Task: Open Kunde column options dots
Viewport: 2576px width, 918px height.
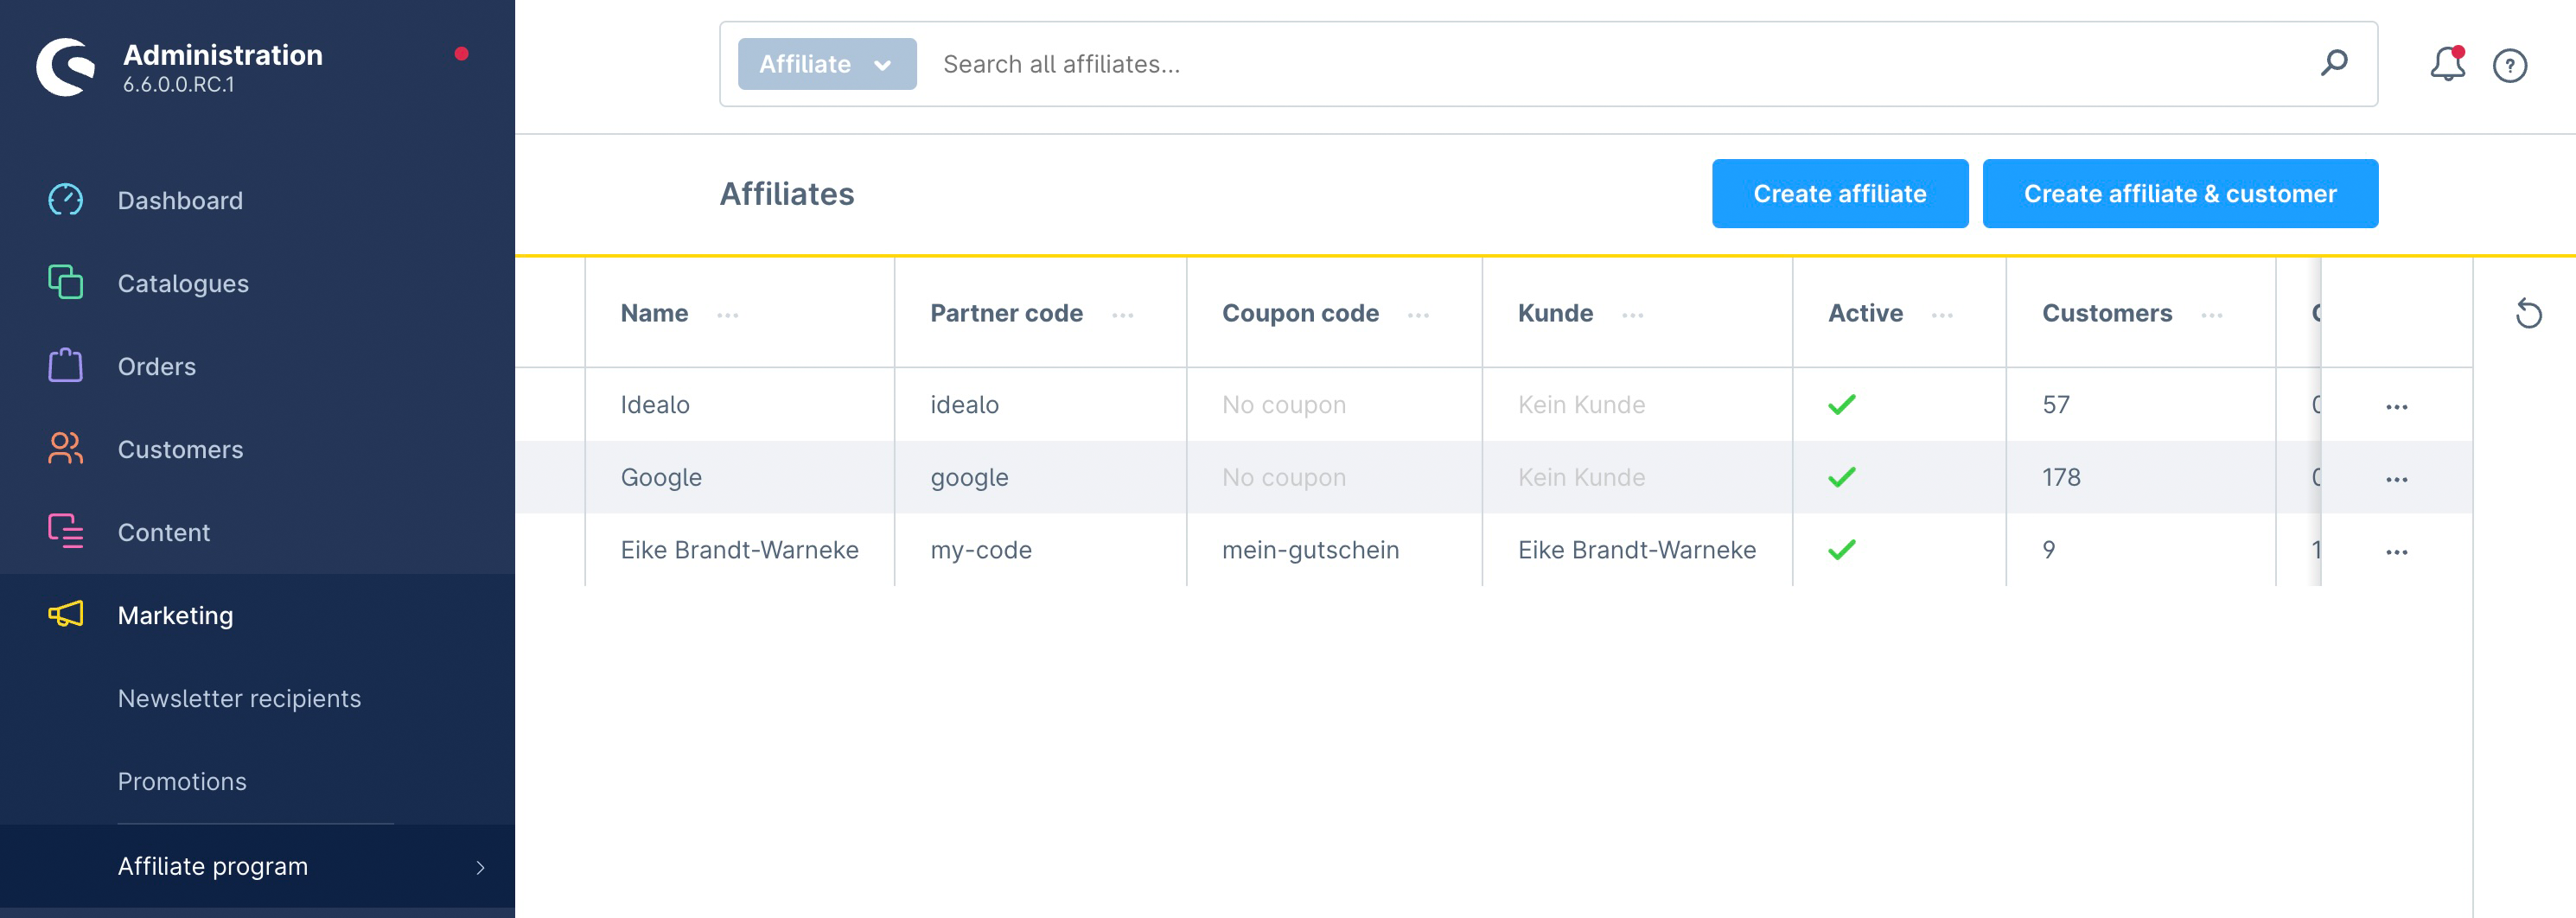Action: coord(1632,315)
